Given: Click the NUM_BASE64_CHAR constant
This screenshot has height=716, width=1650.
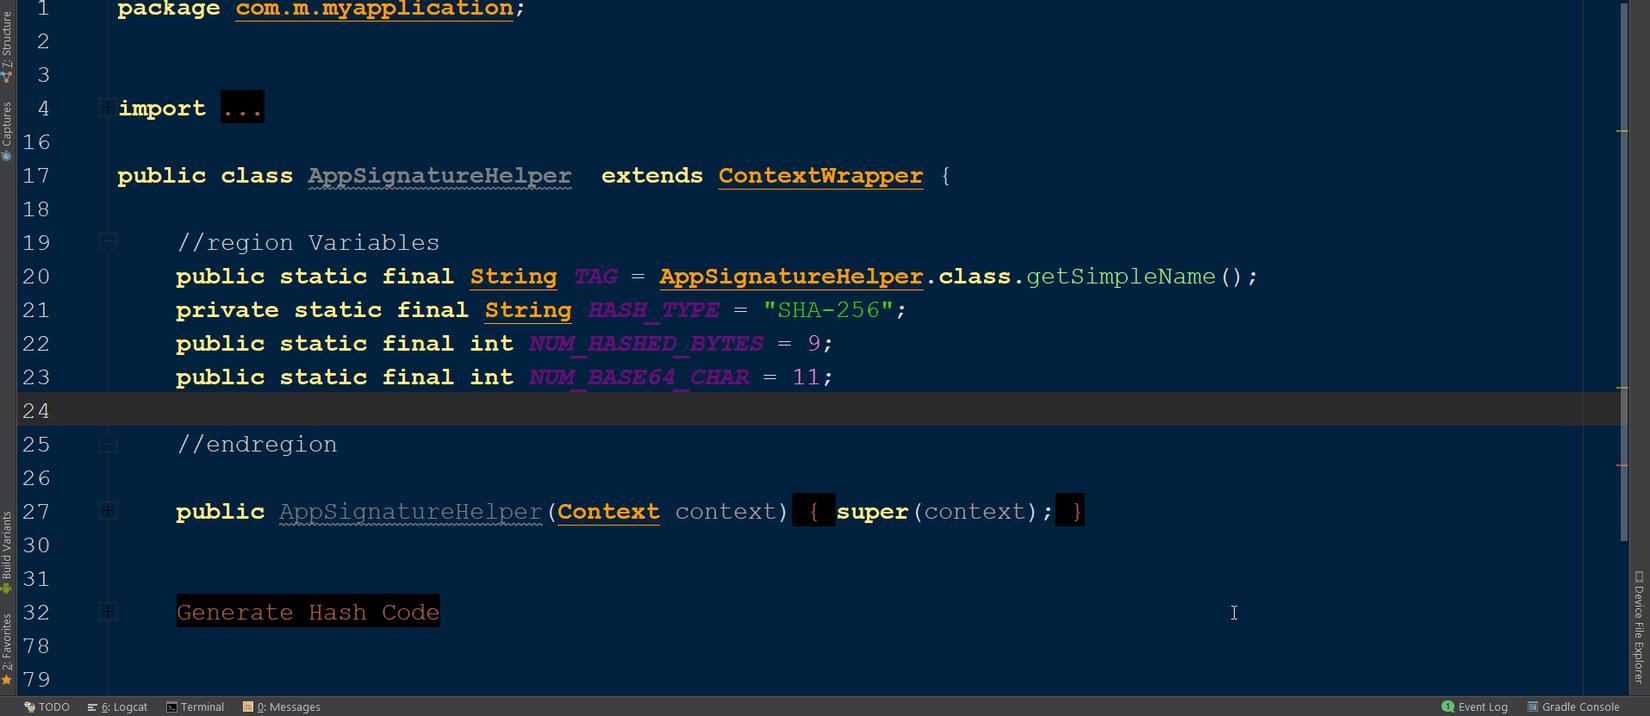Looking at the screenshot, I should (x=639, y=377).
